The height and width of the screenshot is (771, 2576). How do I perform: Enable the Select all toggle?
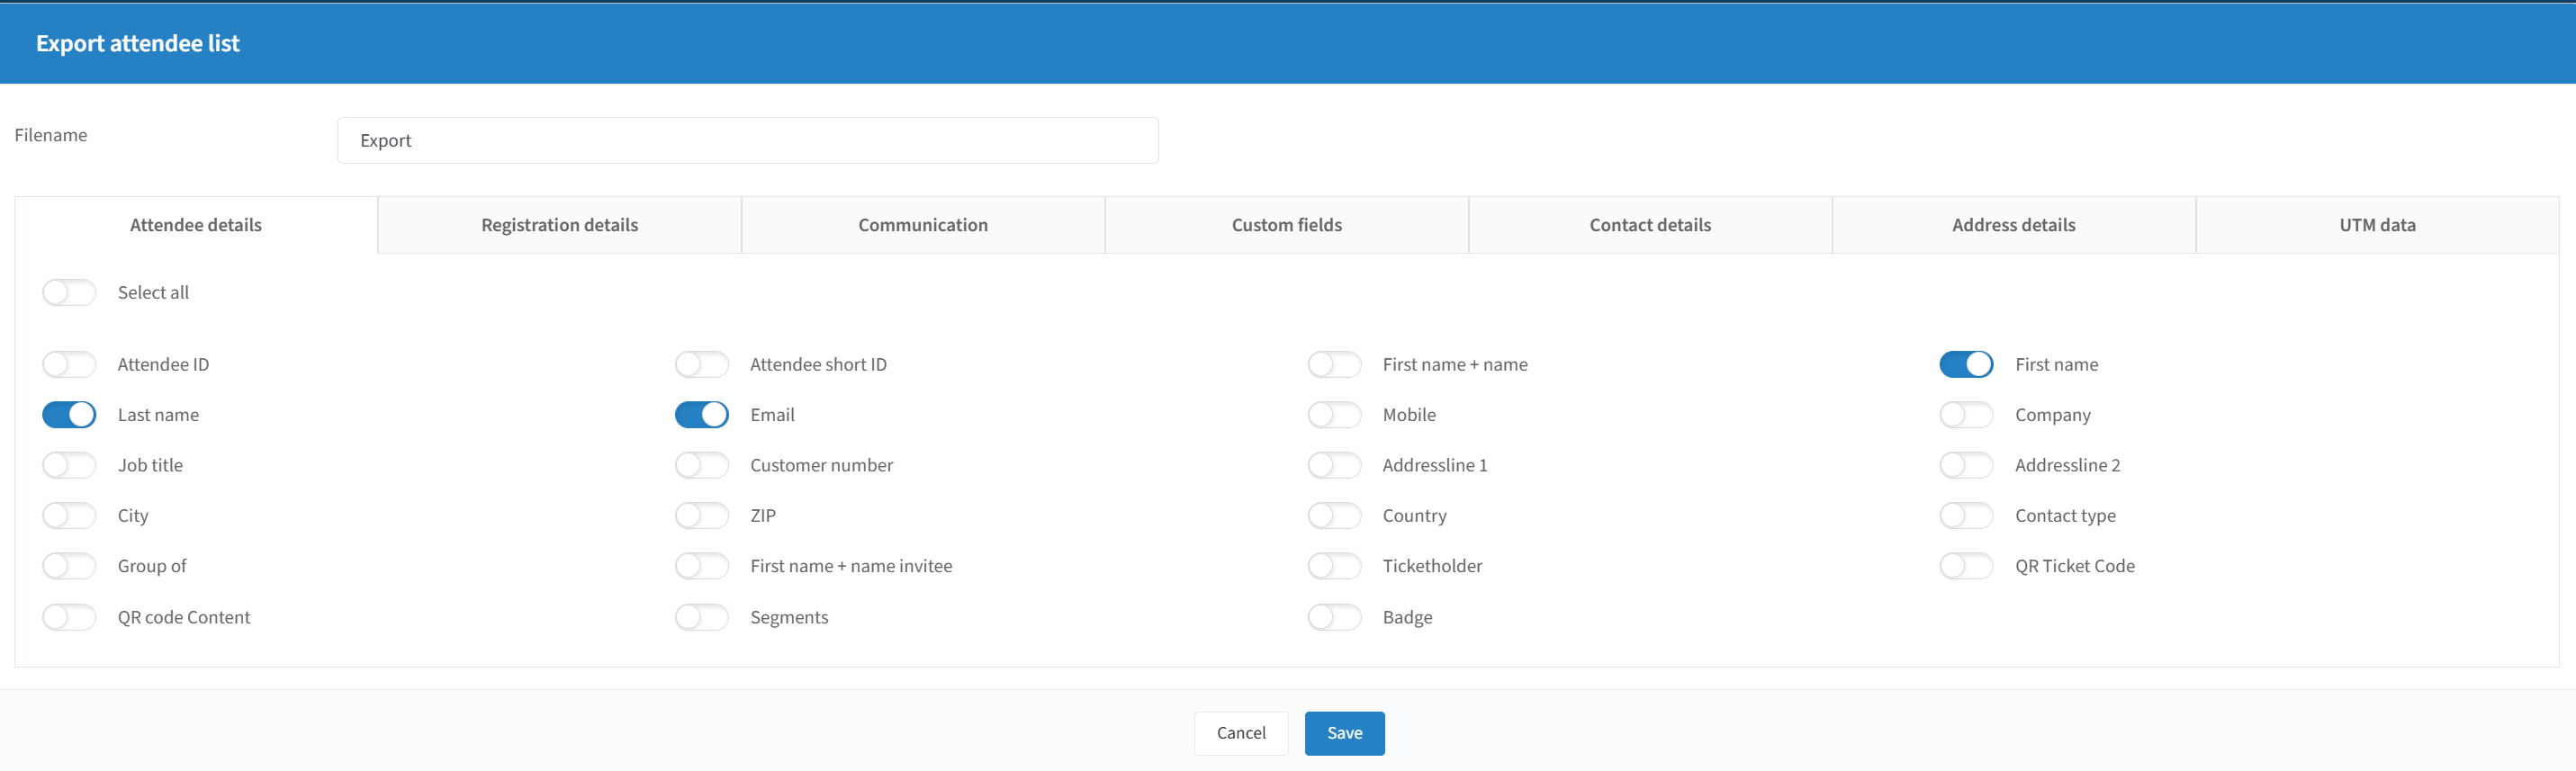click(69, 292)
